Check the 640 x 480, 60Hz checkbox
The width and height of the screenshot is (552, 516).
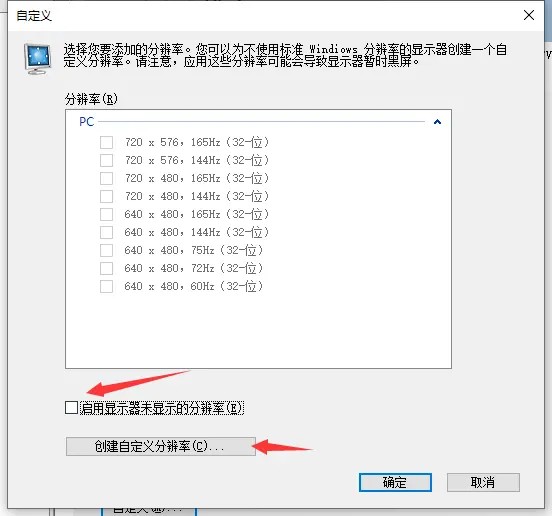(x=106, y=286)
